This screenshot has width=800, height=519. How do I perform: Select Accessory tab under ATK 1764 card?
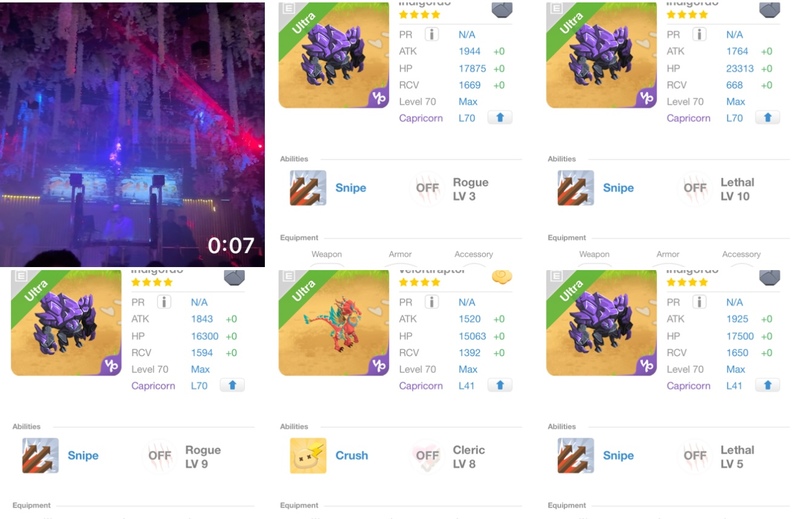(x=741, y=254)
